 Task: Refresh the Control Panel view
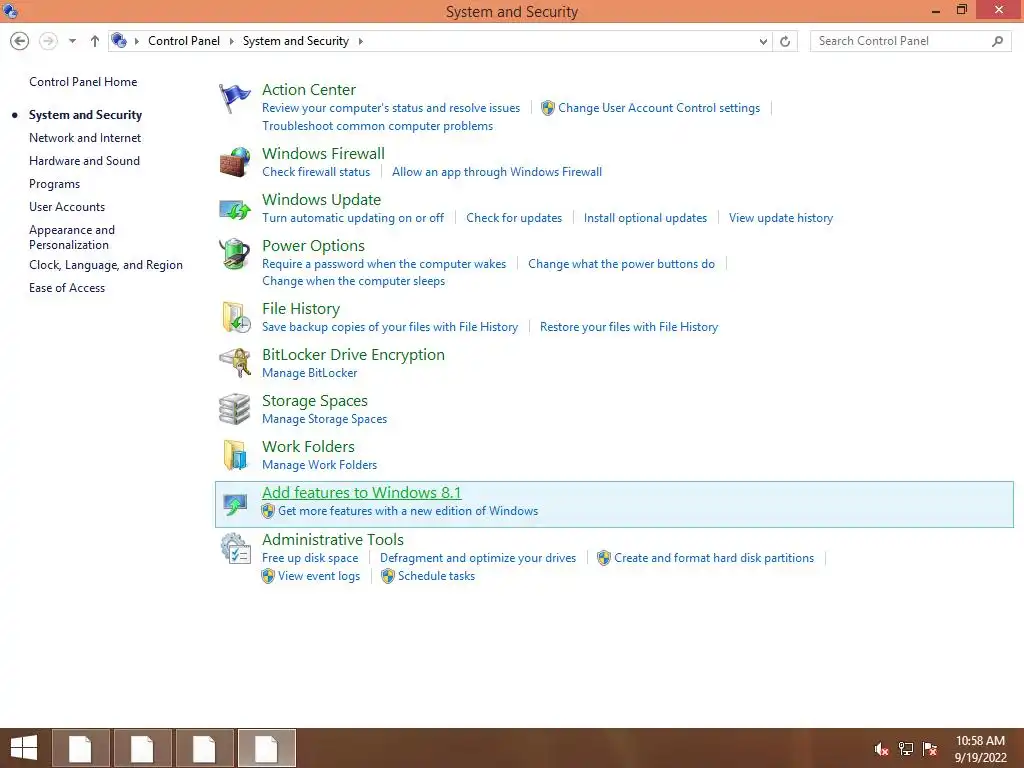point(785,41)
